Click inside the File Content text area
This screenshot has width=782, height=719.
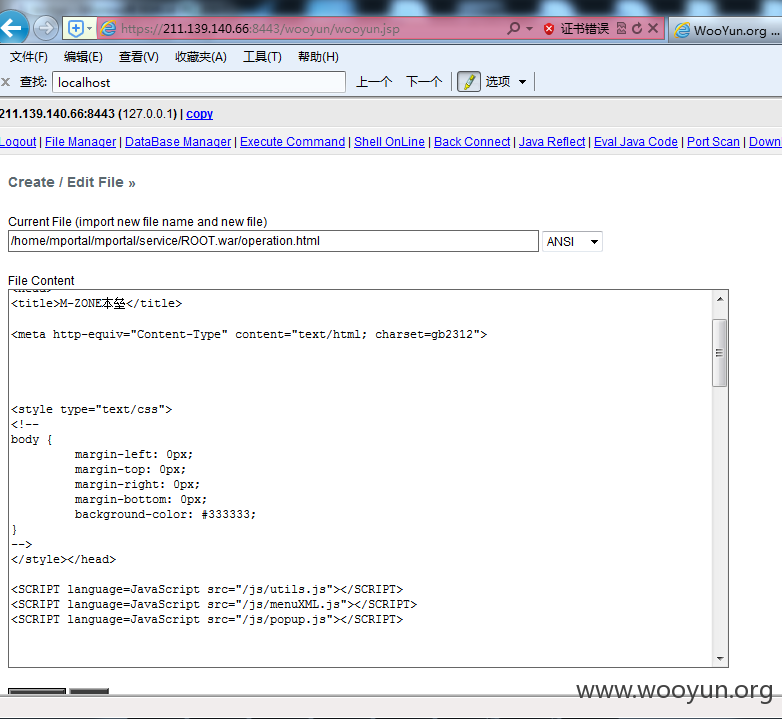pyautogui.click(x=360, y=478)
